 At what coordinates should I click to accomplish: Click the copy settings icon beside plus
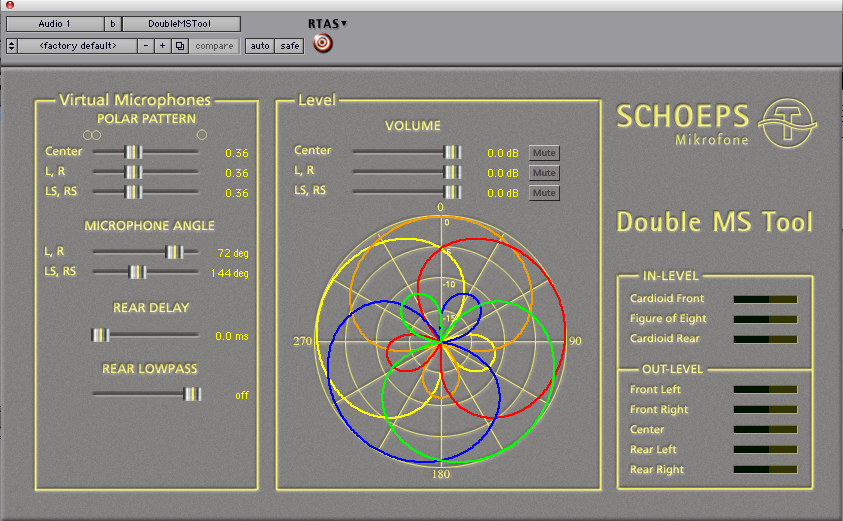pyautogui.click(x=180, y=46)
